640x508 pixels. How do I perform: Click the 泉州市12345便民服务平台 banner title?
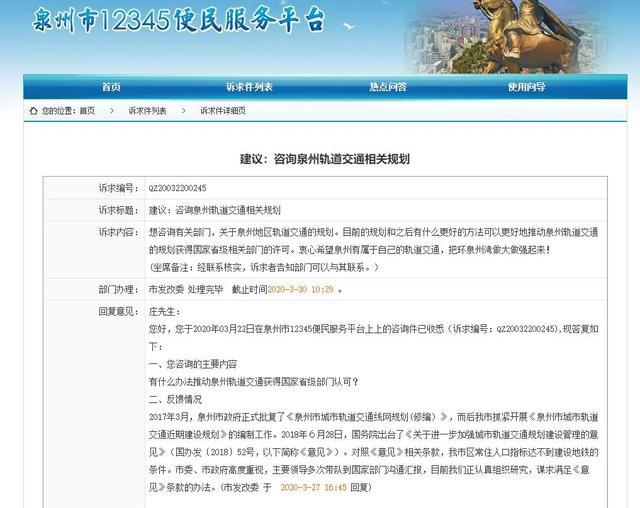pos(178,20)
